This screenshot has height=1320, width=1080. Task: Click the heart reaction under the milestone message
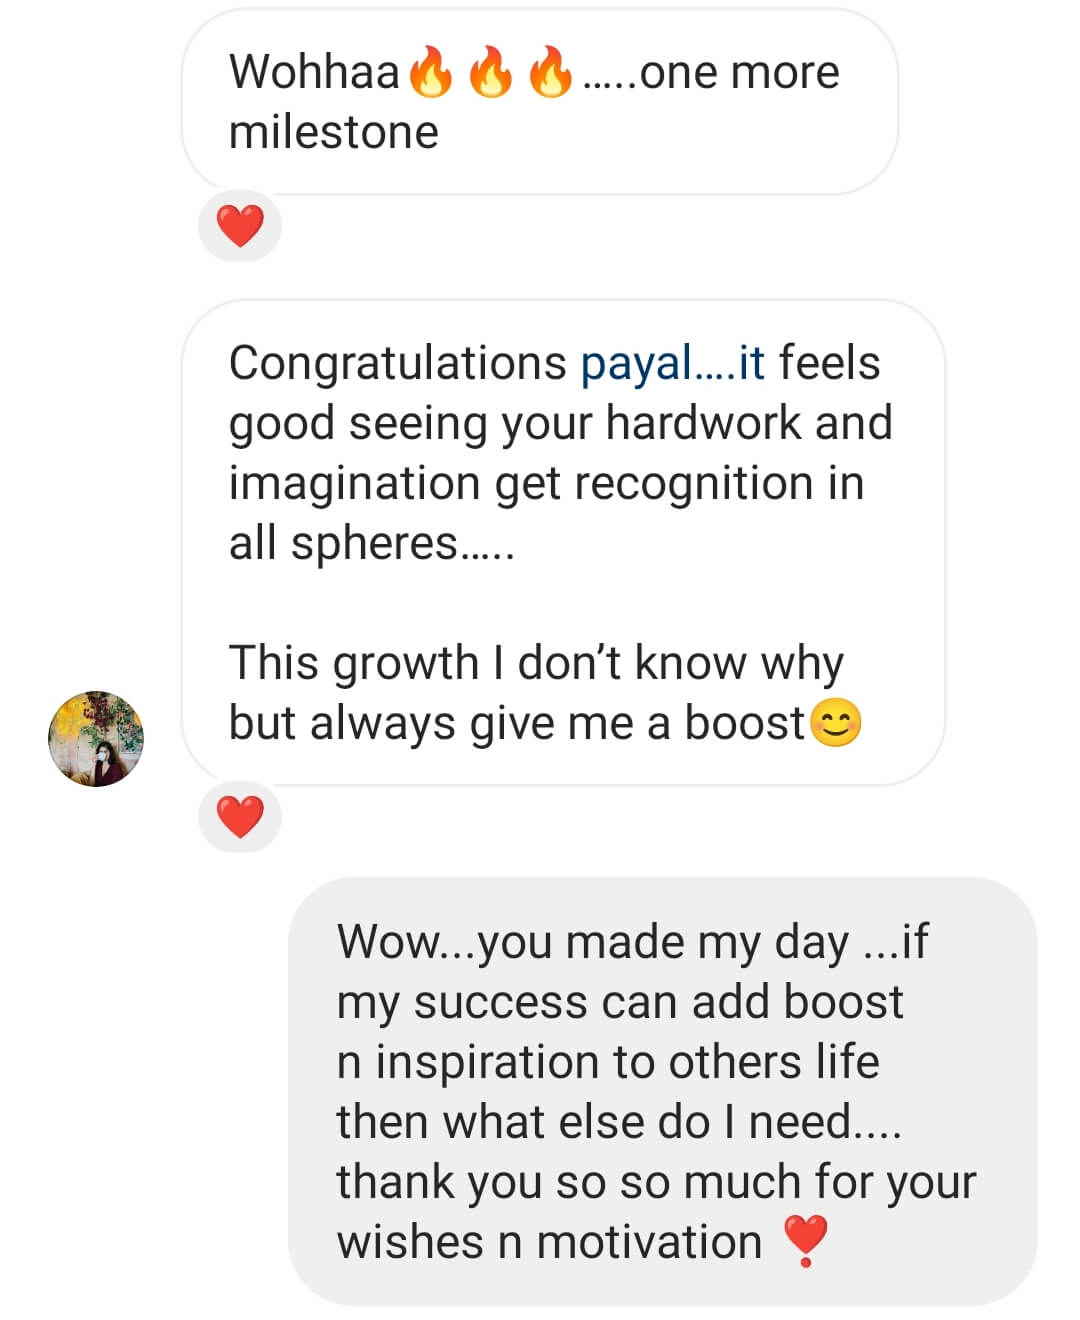[240, 226]
